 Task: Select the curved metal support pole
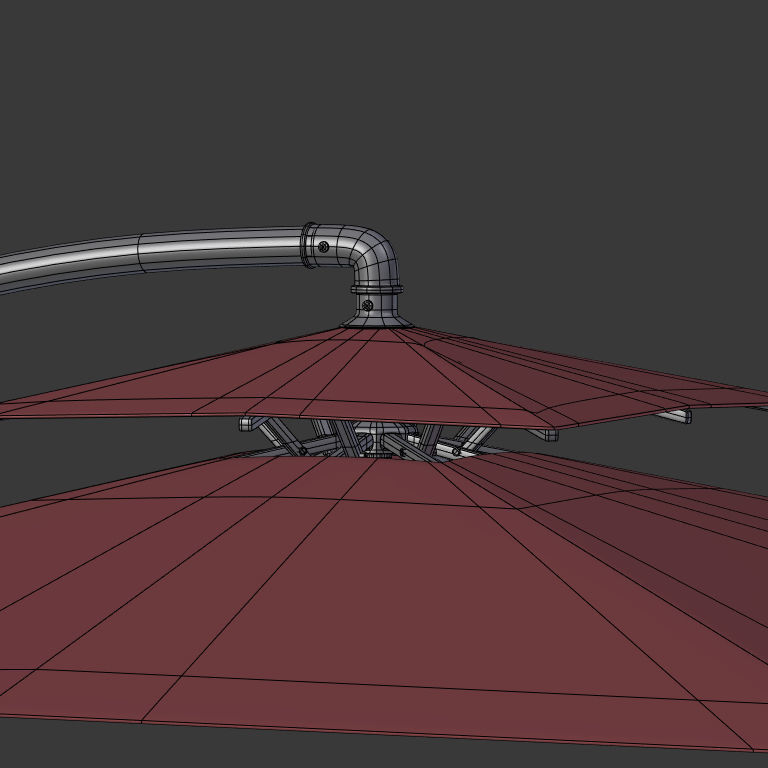click(152, 257)
